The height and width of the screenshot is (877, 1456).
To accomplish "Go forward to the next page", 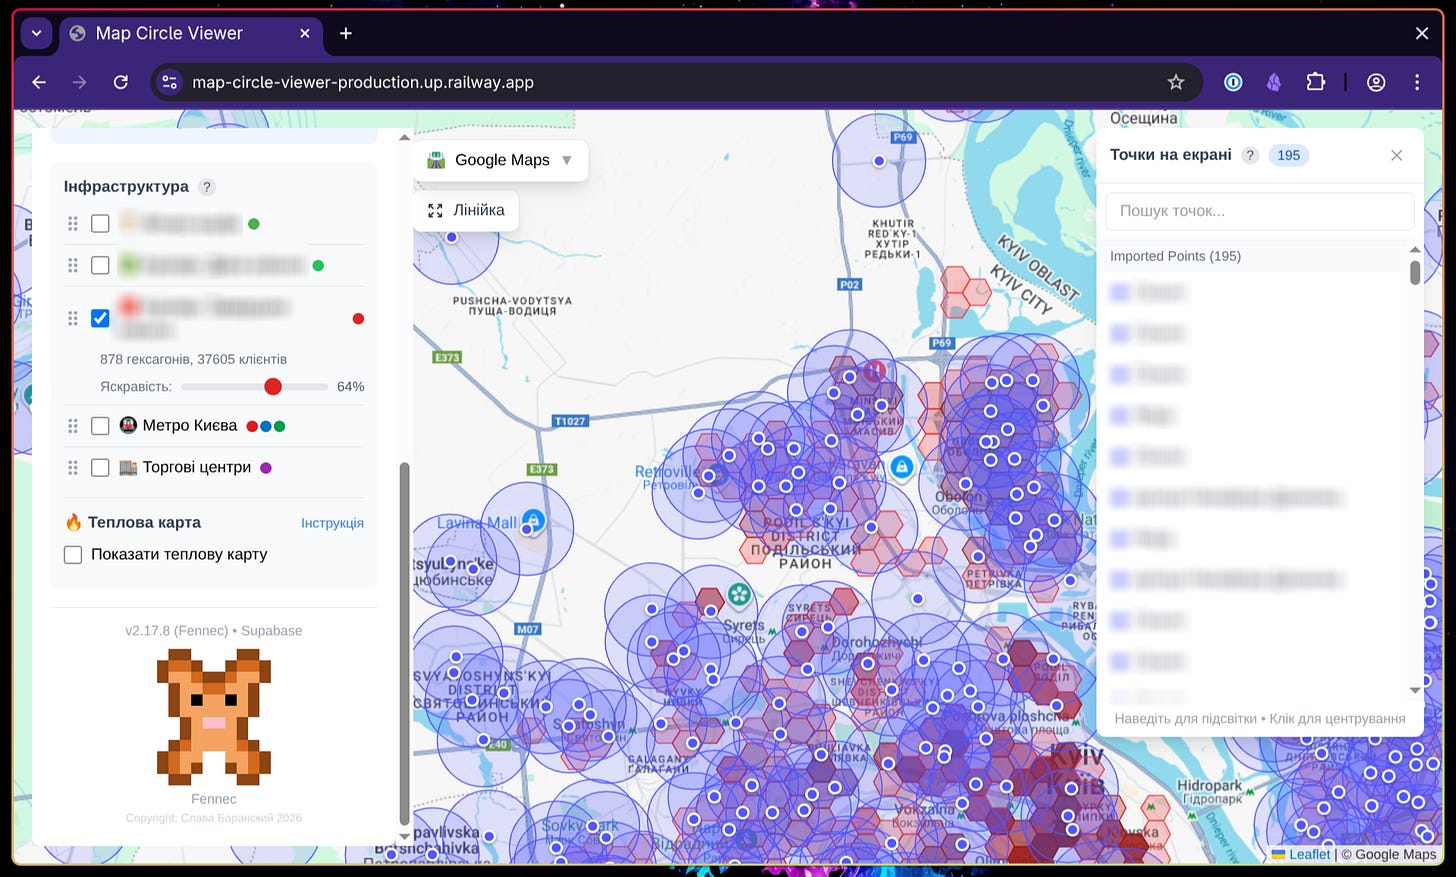I will 80,82.
